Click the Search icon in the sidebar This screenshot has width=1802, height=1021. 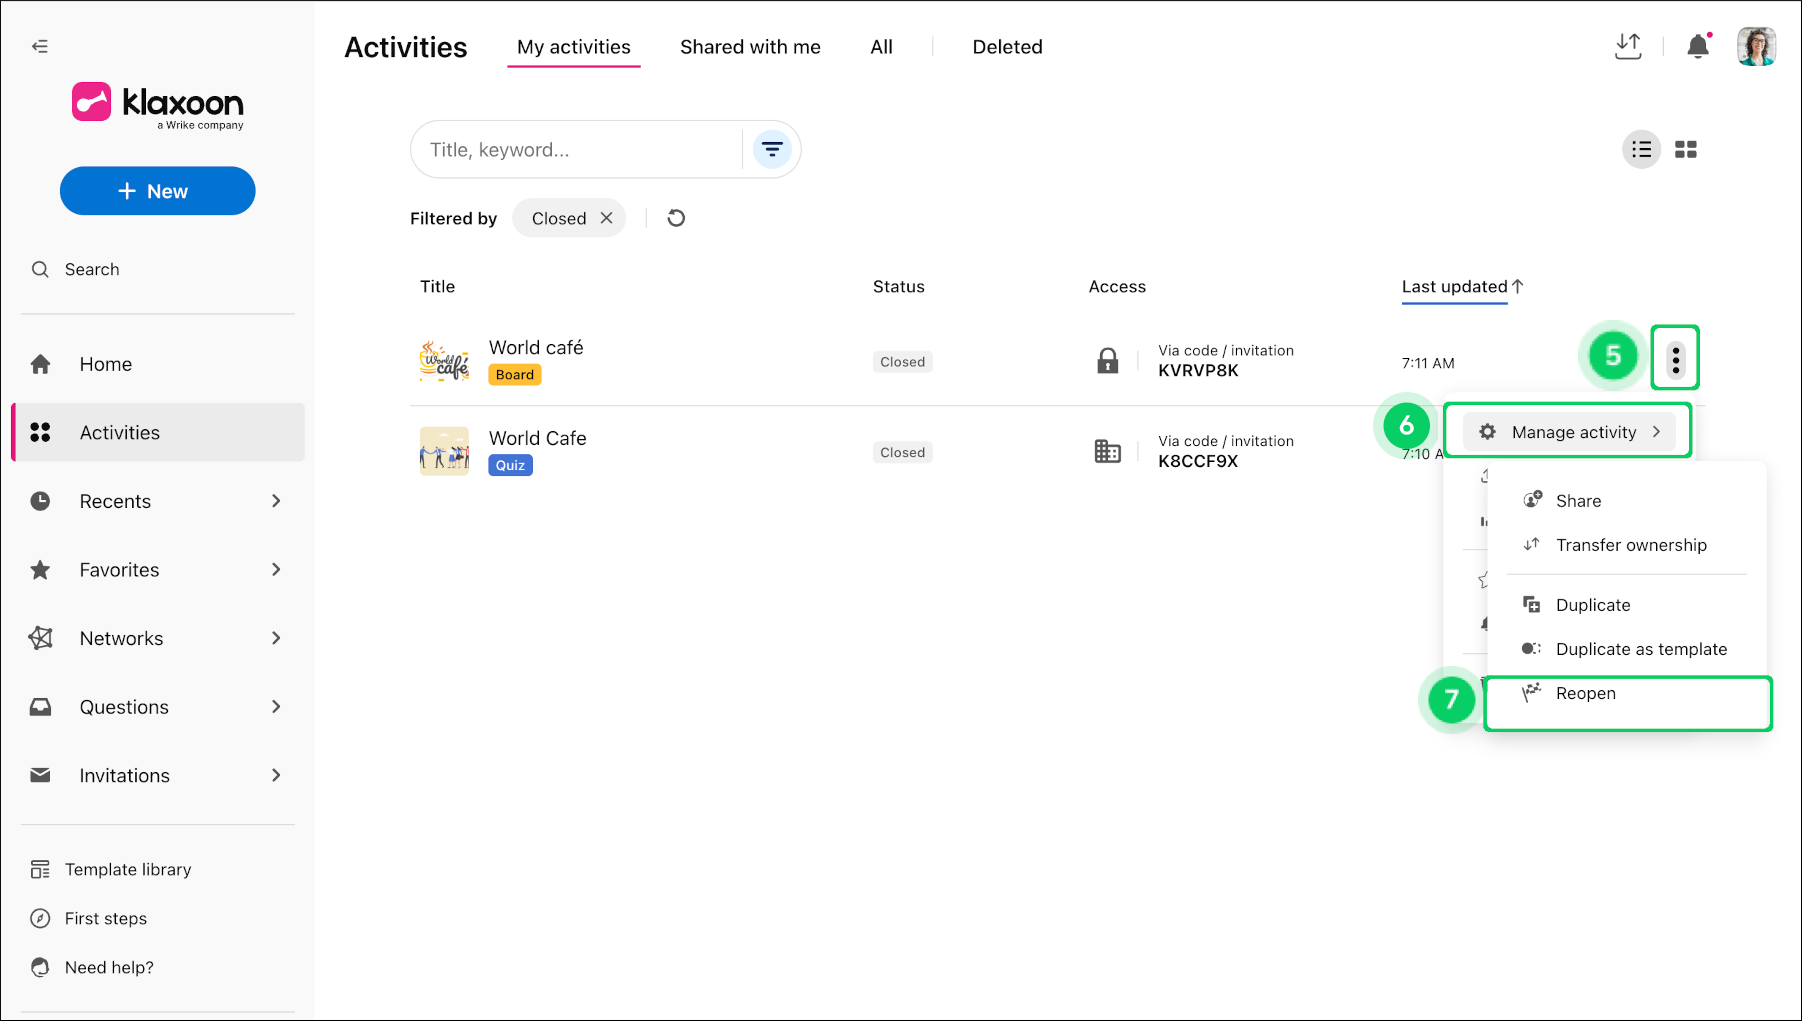pyautogui.click(x=40, y=268)
